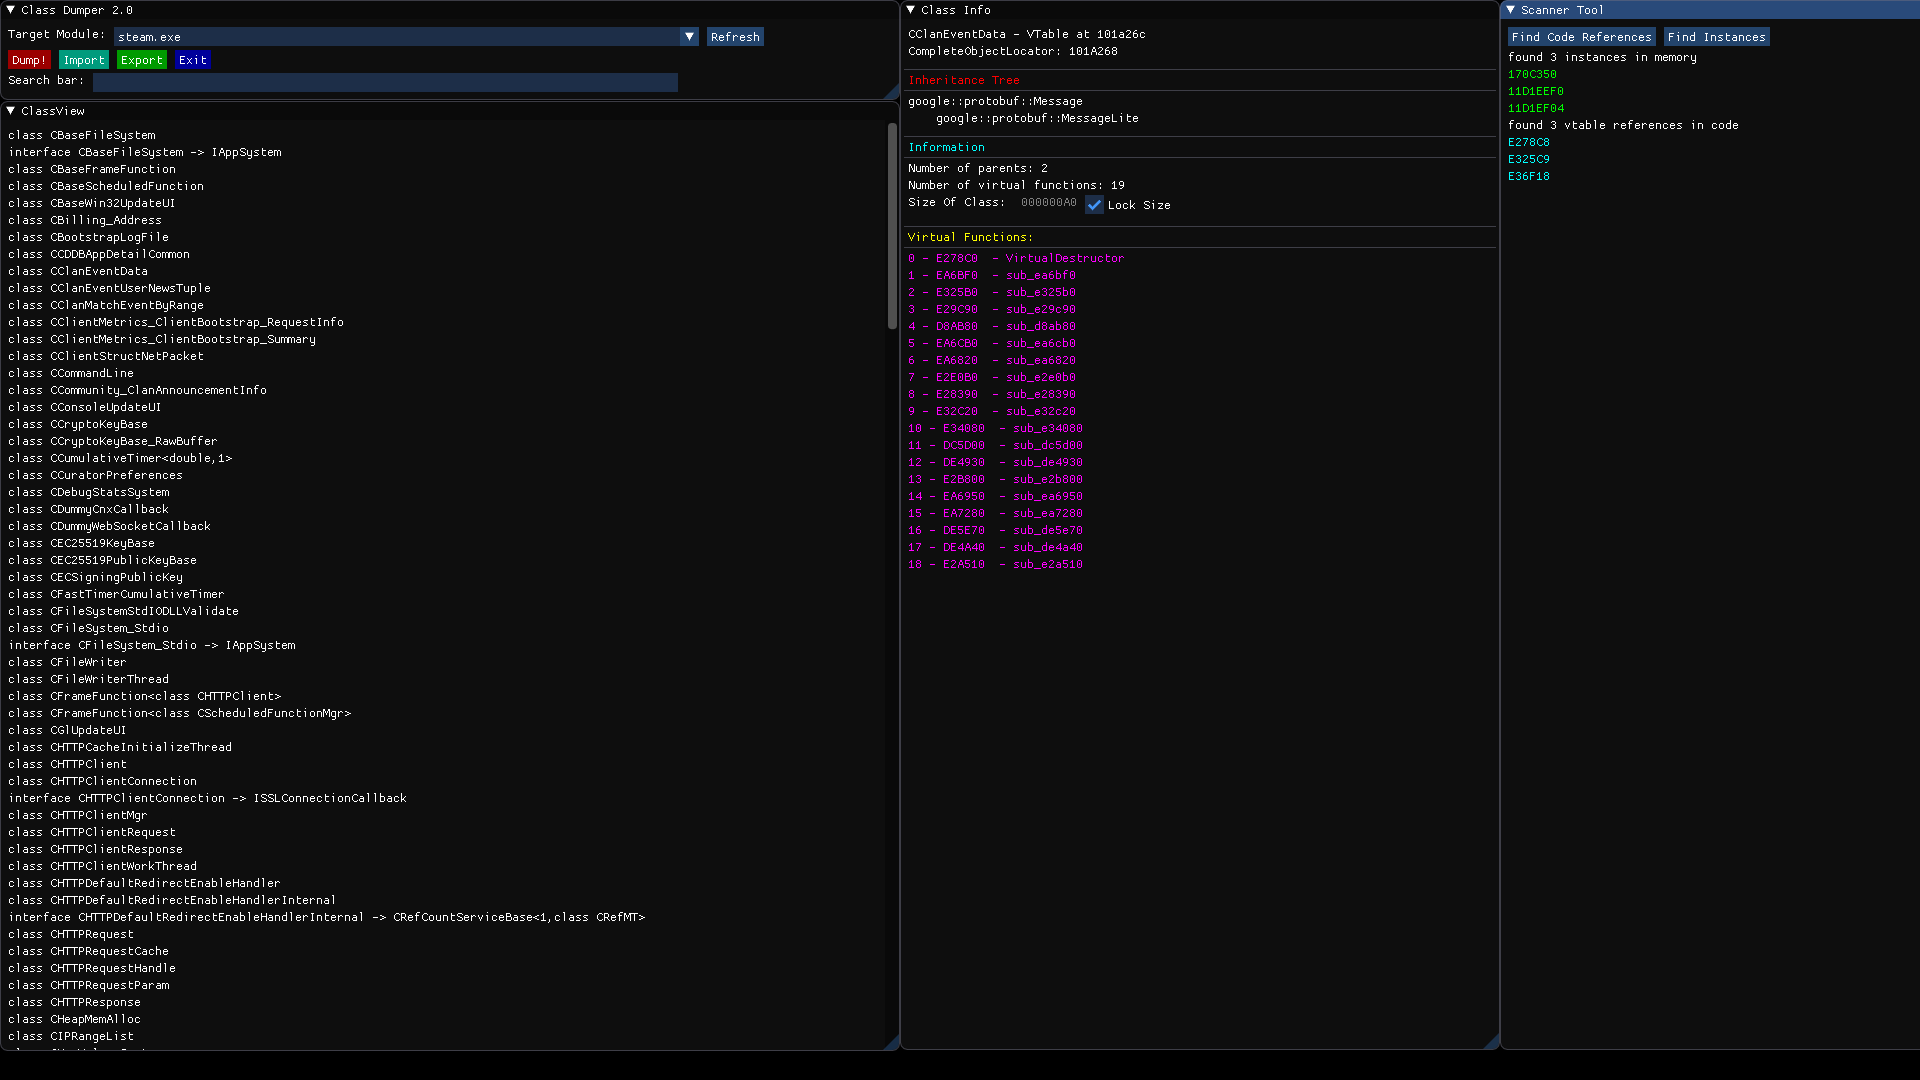Select class CClanEventData in ClassView
Viewport: 1920px width, 1080px height.
click(x=99, y=271)
